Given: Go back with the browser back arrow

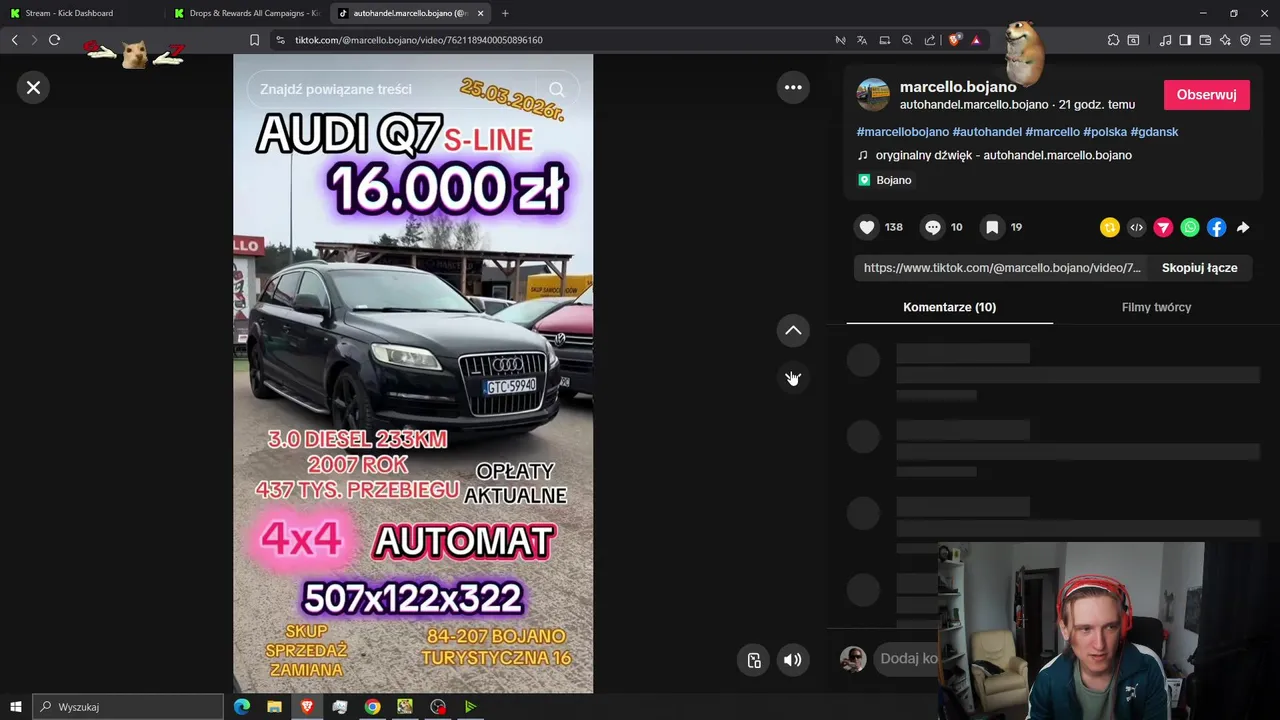Looking at the screenshot, I should tap(14, 40).
